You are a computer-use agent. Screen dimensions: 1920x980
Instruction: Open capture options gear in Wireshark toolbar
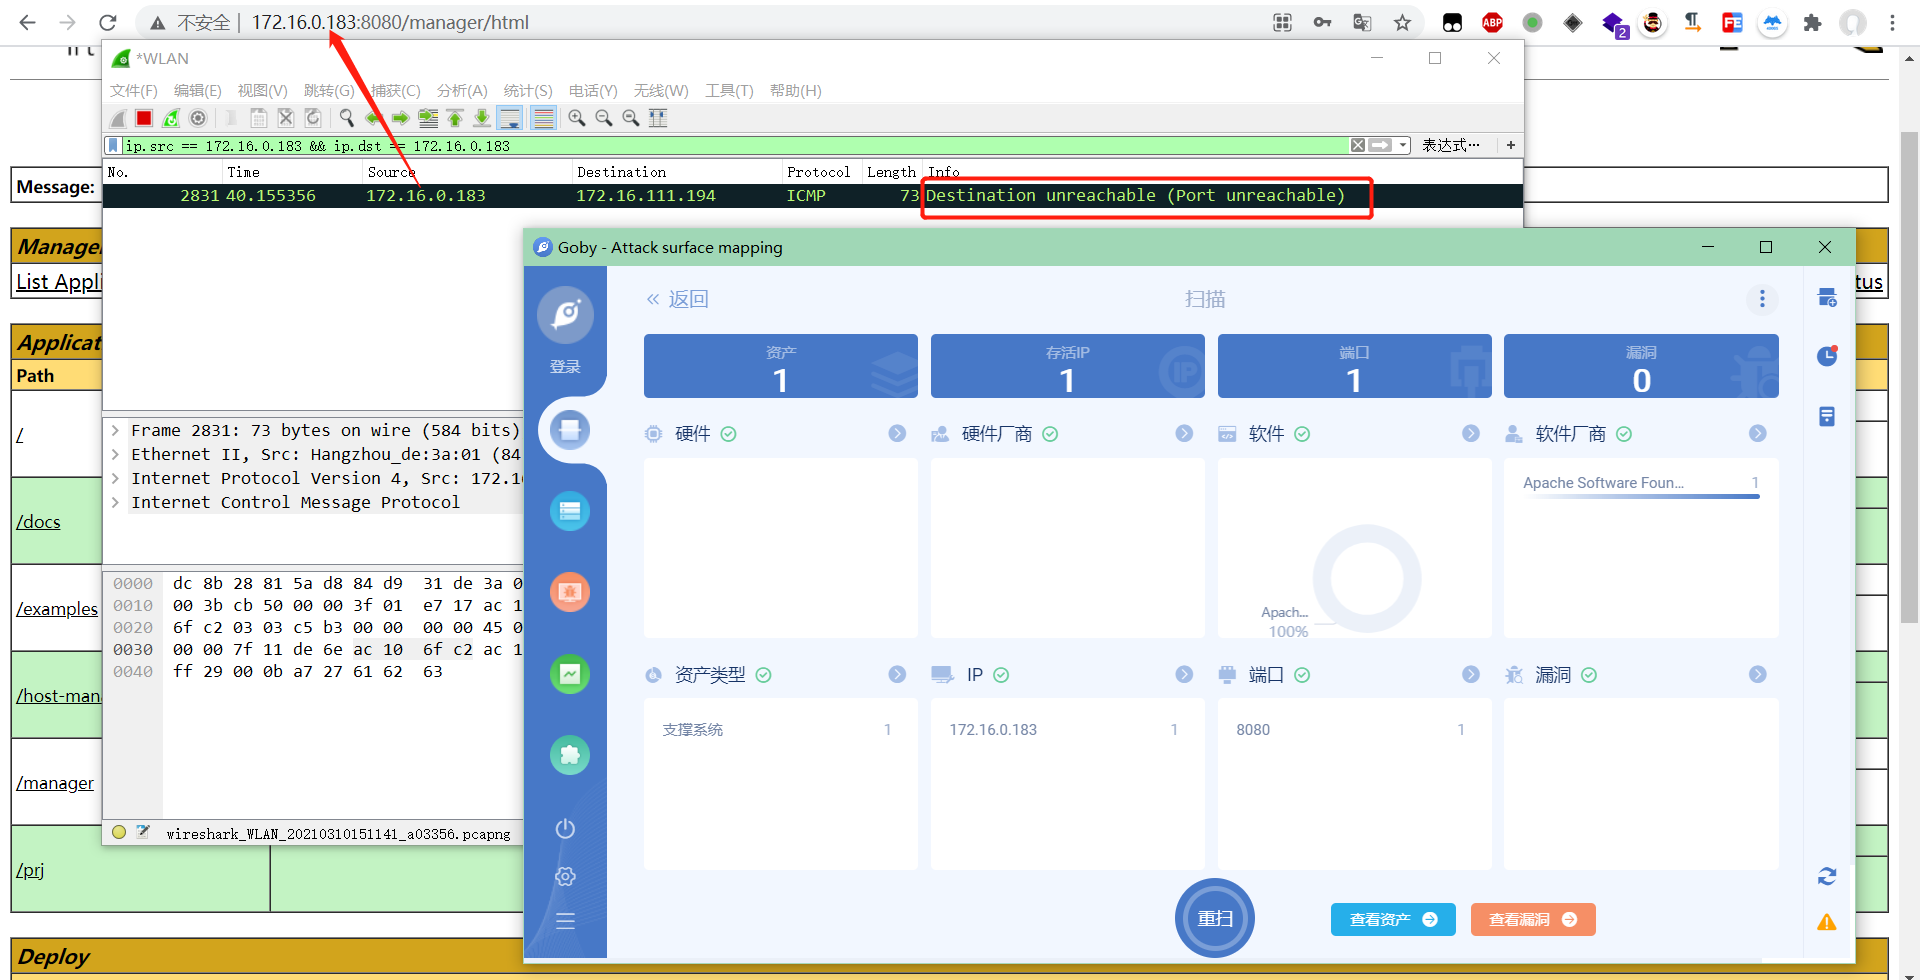point(198,118)
